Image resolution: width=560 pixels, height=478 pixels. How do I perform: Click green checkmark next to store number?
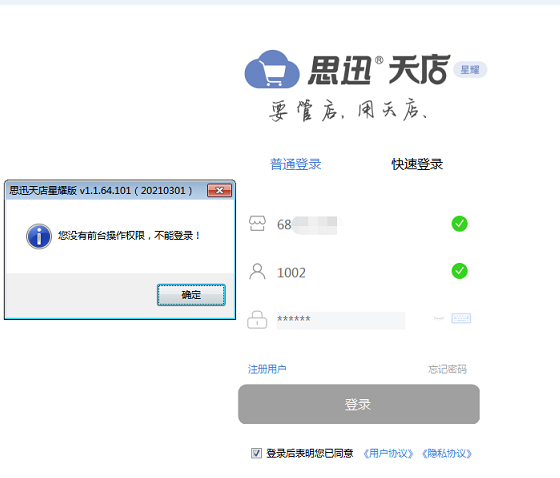460,224
